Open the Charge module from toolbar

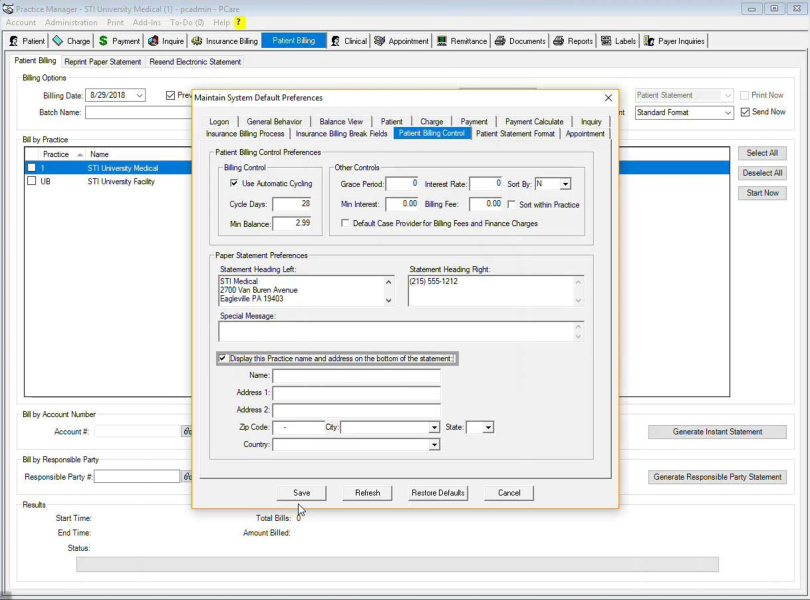72,41
